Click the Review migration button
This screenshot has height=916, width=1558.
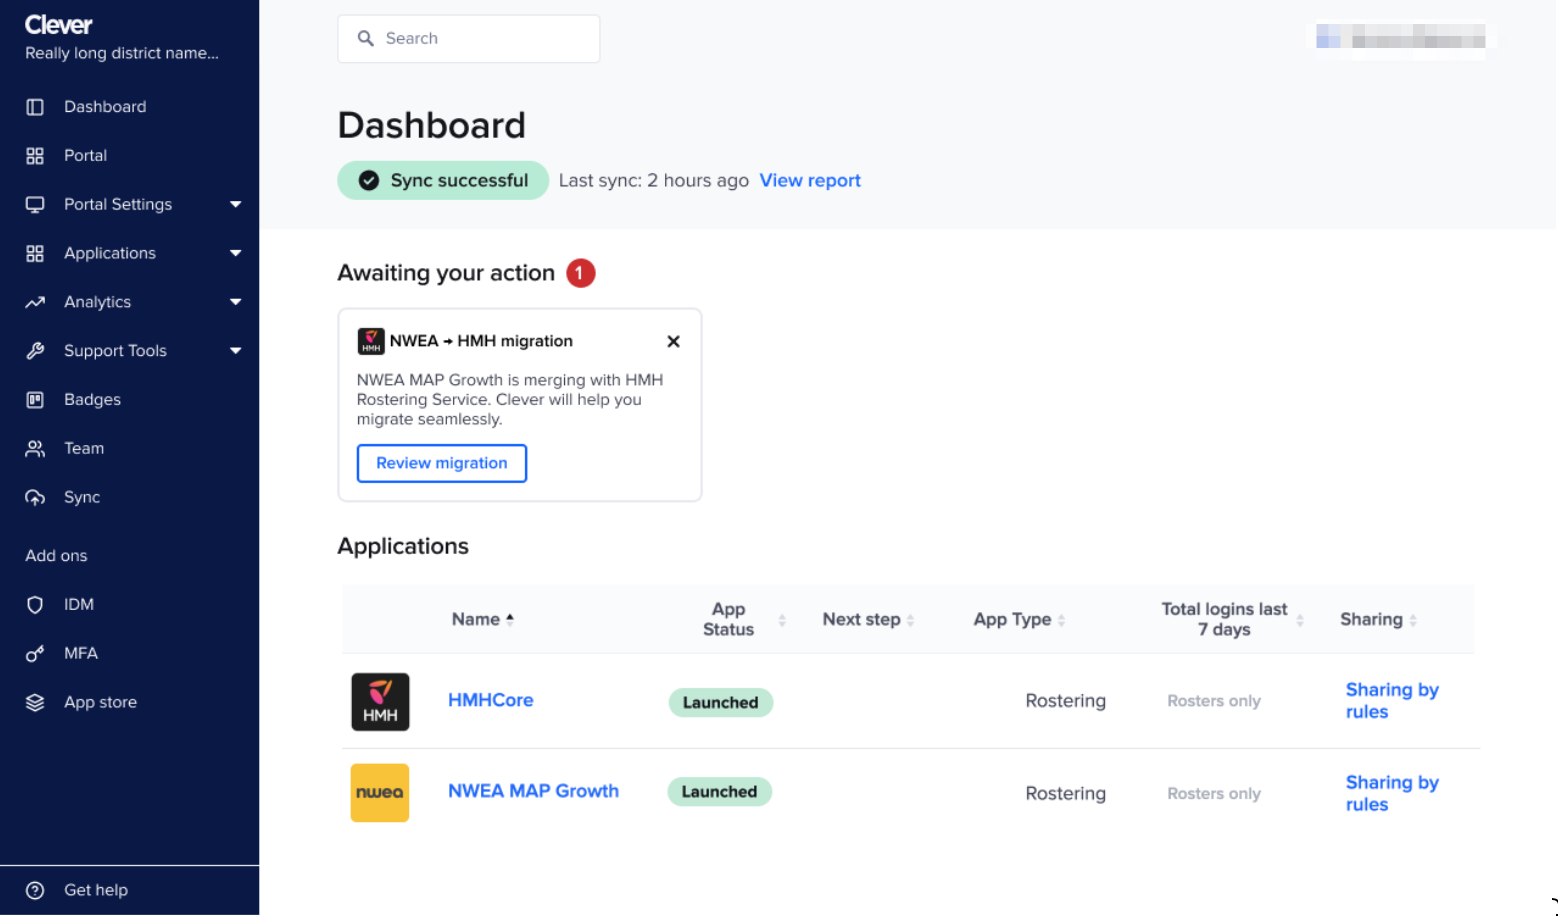tap(442, 464)
